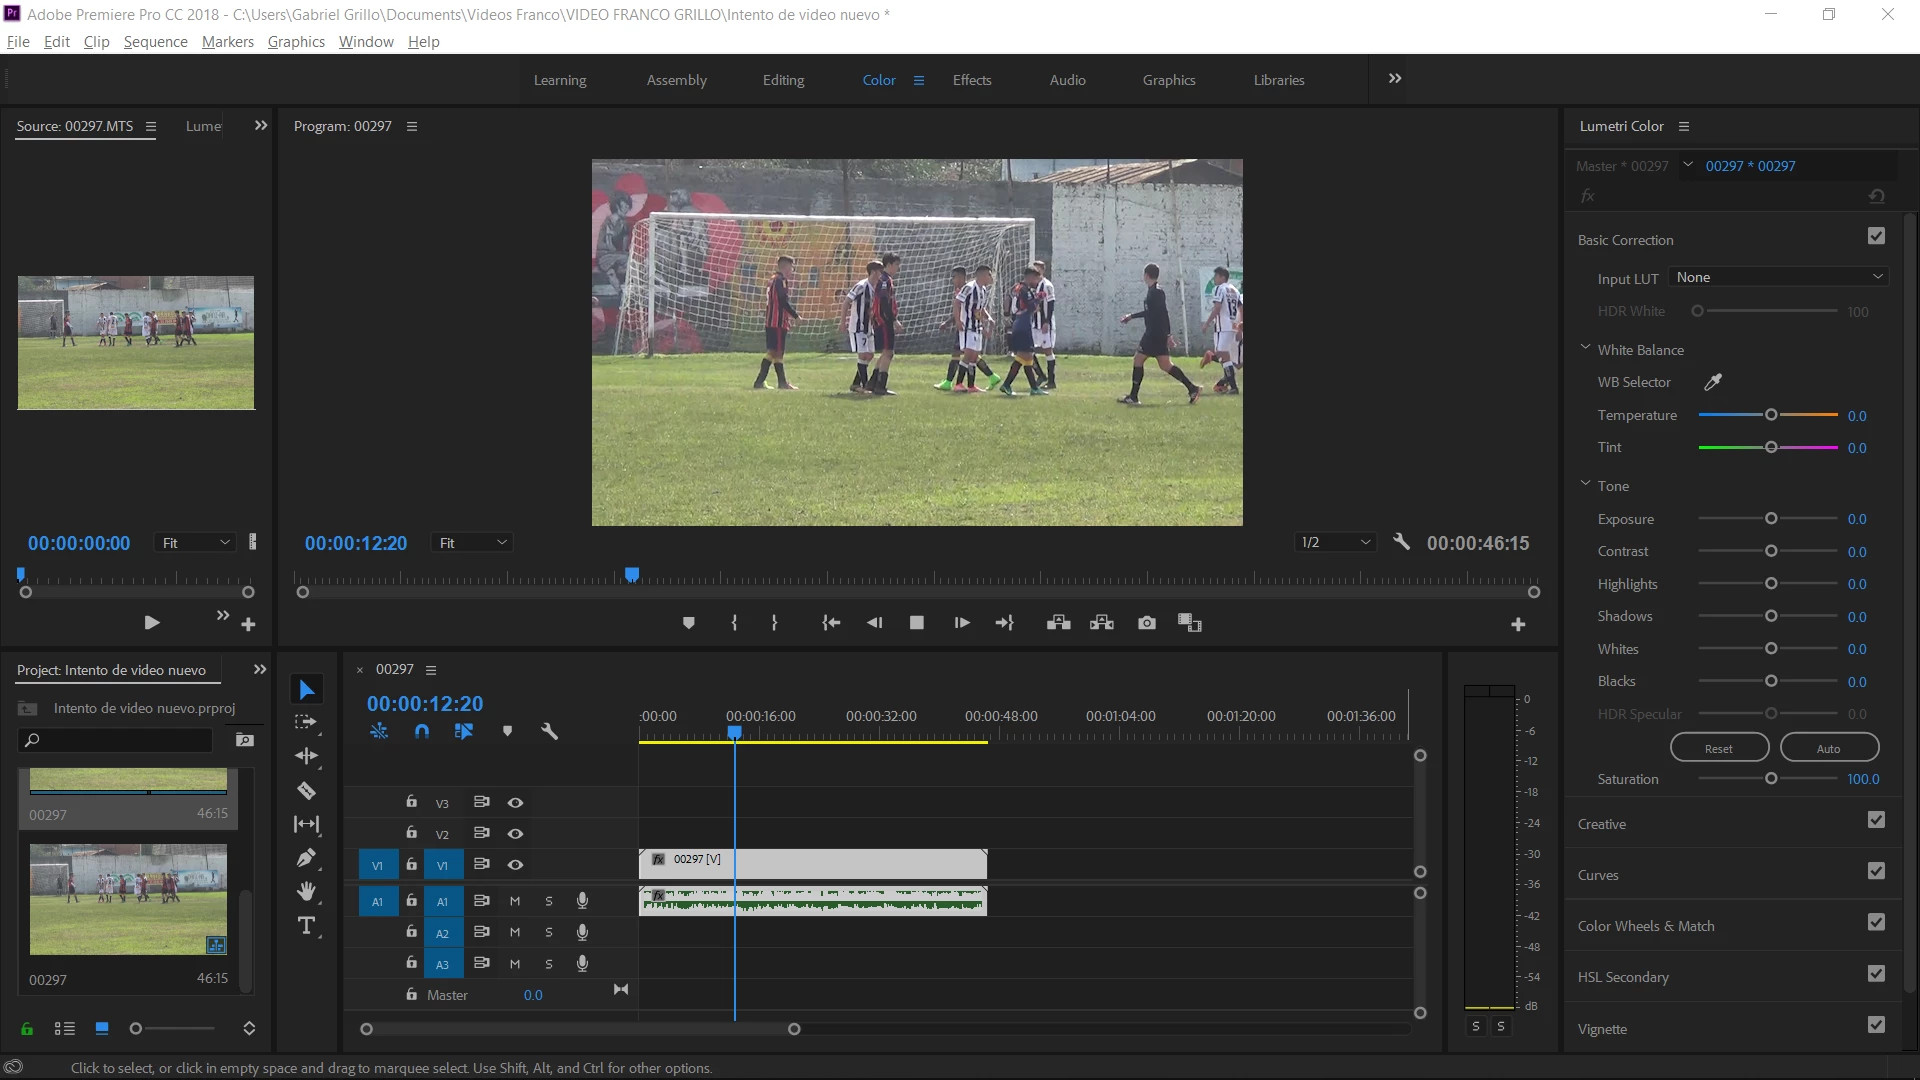Select the Pen tool in toolbar
The width and height of the screenshot is (1920, 1080).
(x=306, y=858)
